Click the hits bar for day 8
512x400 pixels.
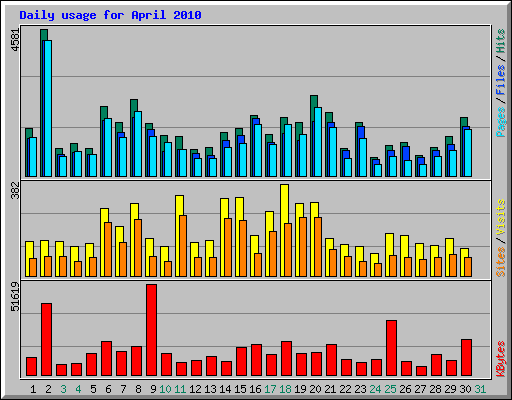click(133, 138)
